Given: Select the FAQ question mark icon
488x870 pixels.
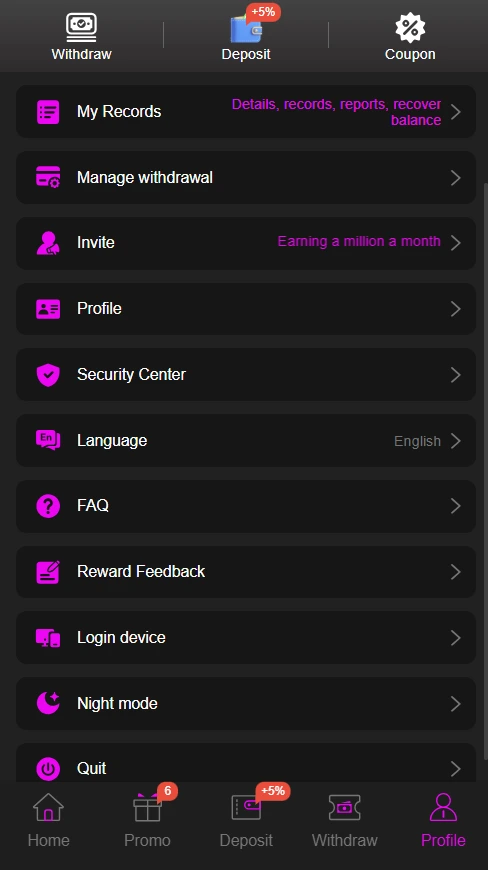Looking at the screenshot, I should (x=48, y=506).
